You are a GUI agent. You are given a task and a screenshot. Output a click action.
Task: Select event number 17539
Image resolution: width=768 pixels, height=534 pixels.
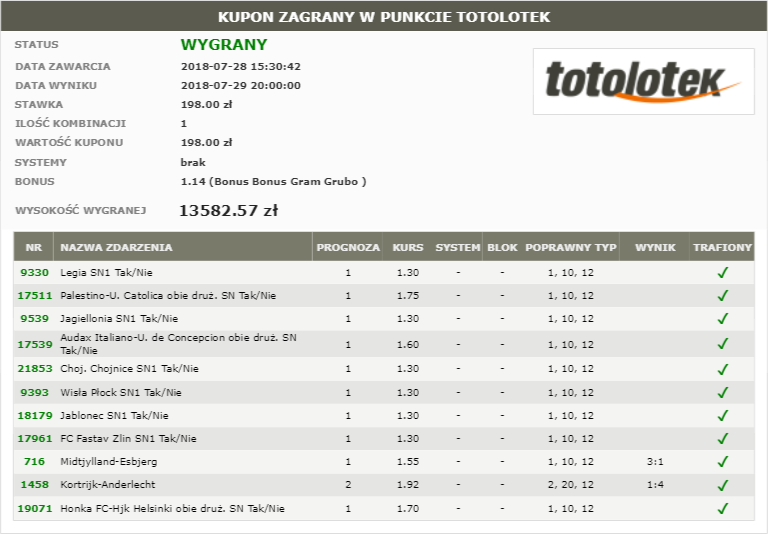(x=34, y=344)
